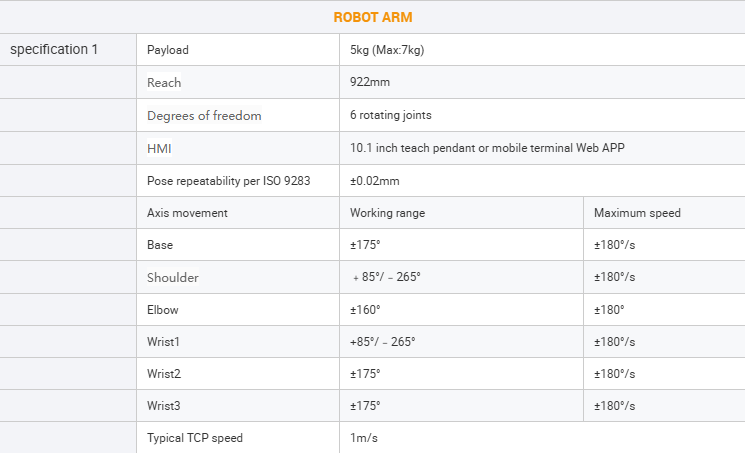Image resolution: width=745 pixels, height=453 pixels.
Task: Select the Wrist1 row label
Action: (x=163, y=342)
